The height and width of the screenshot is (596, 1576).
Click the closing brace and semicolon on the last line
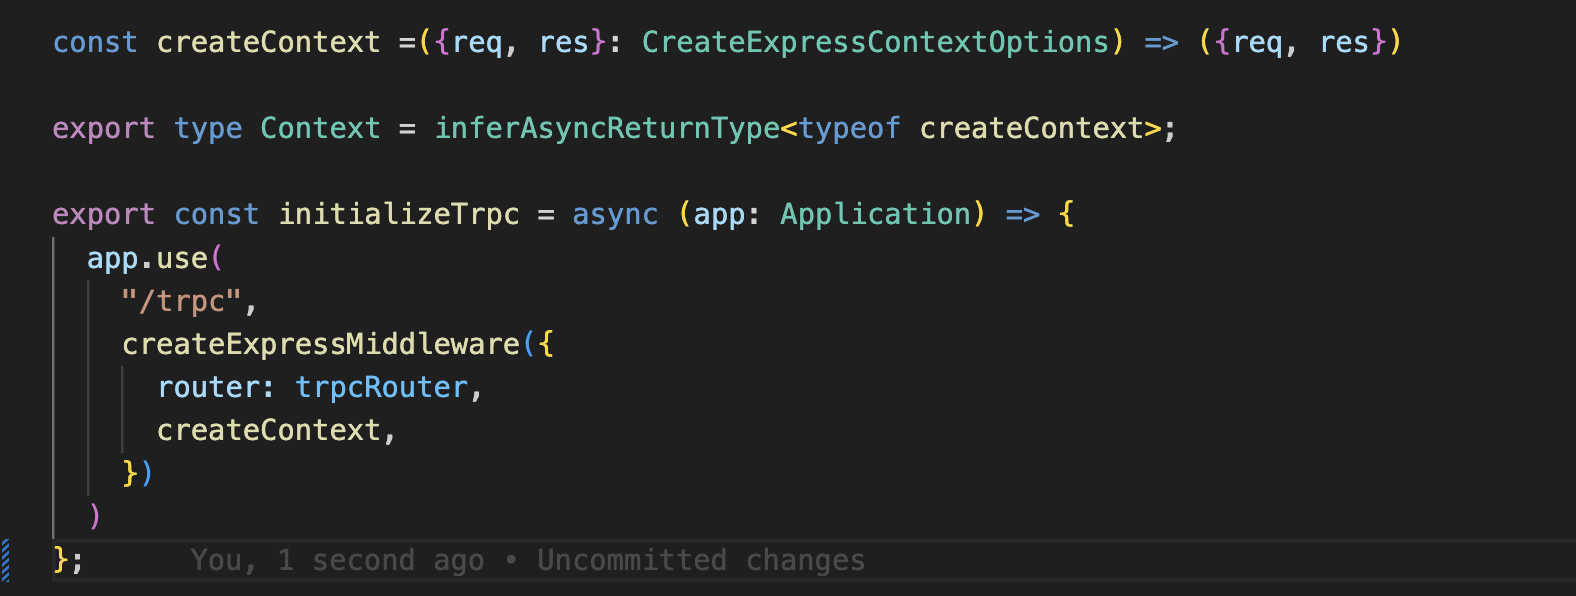67,560
